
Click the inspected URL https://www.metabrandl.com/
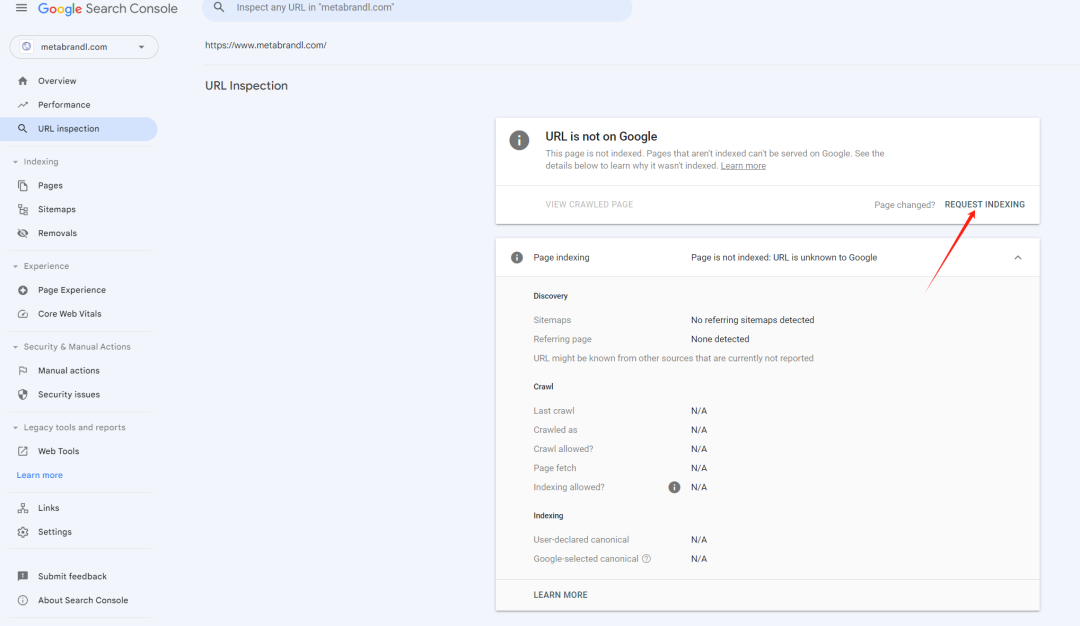pyautogui.click(x=266, y=45)
